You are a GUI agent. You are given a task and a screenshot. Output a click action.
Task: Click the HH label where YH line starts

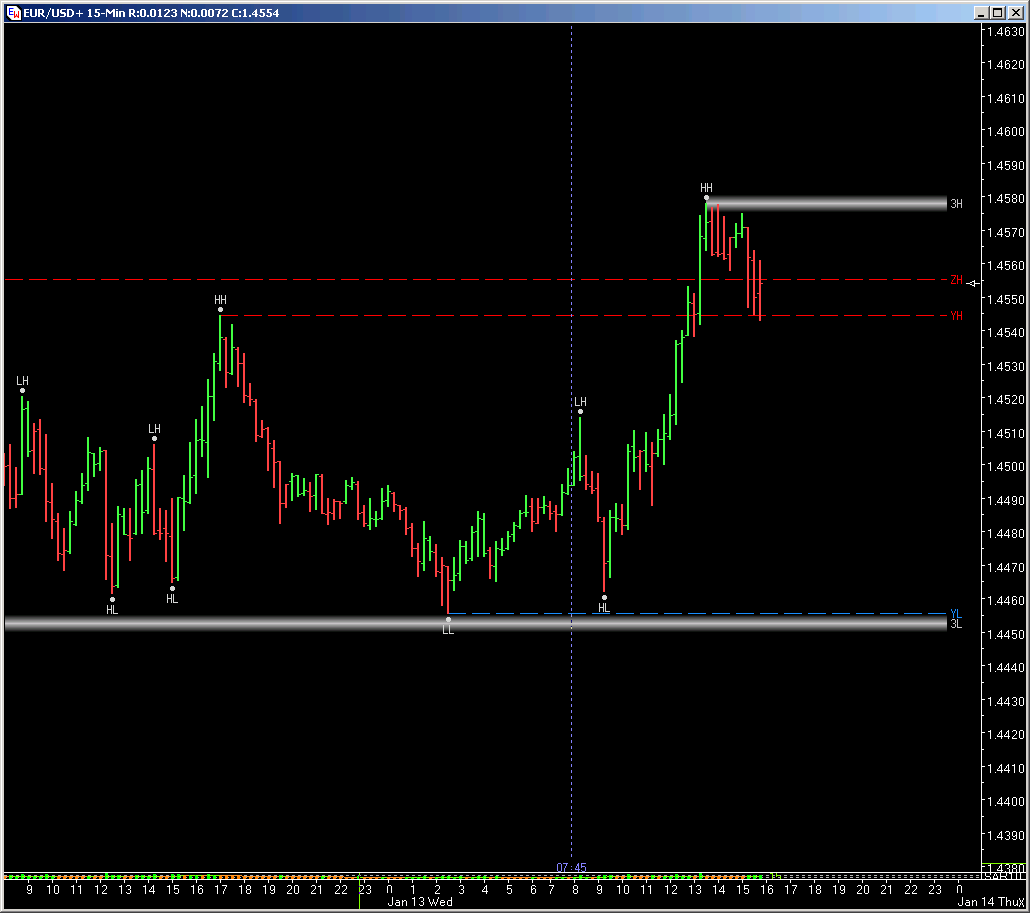(x=220, y=300)
